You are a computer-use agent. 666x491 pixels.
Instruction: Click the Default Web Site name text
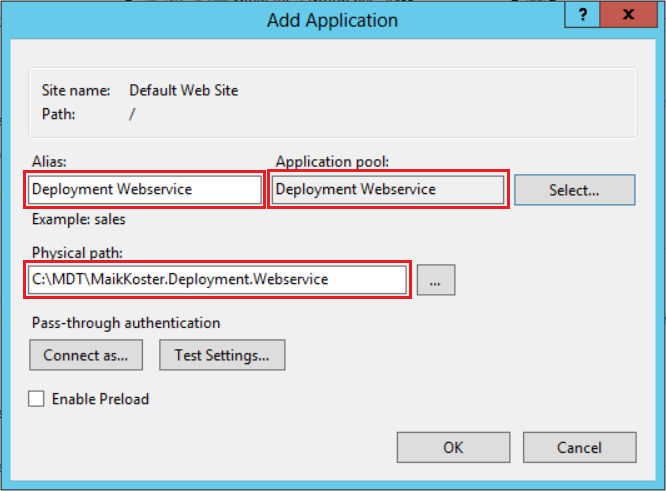(184, 90)
